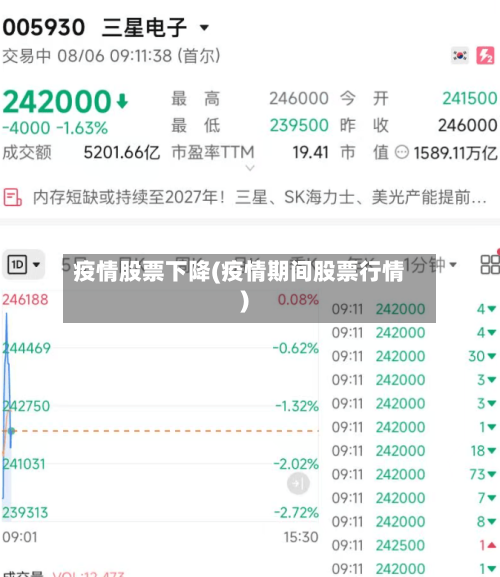Tap the chart axis label 246188
500x577 pixels.
coord(25,300)
